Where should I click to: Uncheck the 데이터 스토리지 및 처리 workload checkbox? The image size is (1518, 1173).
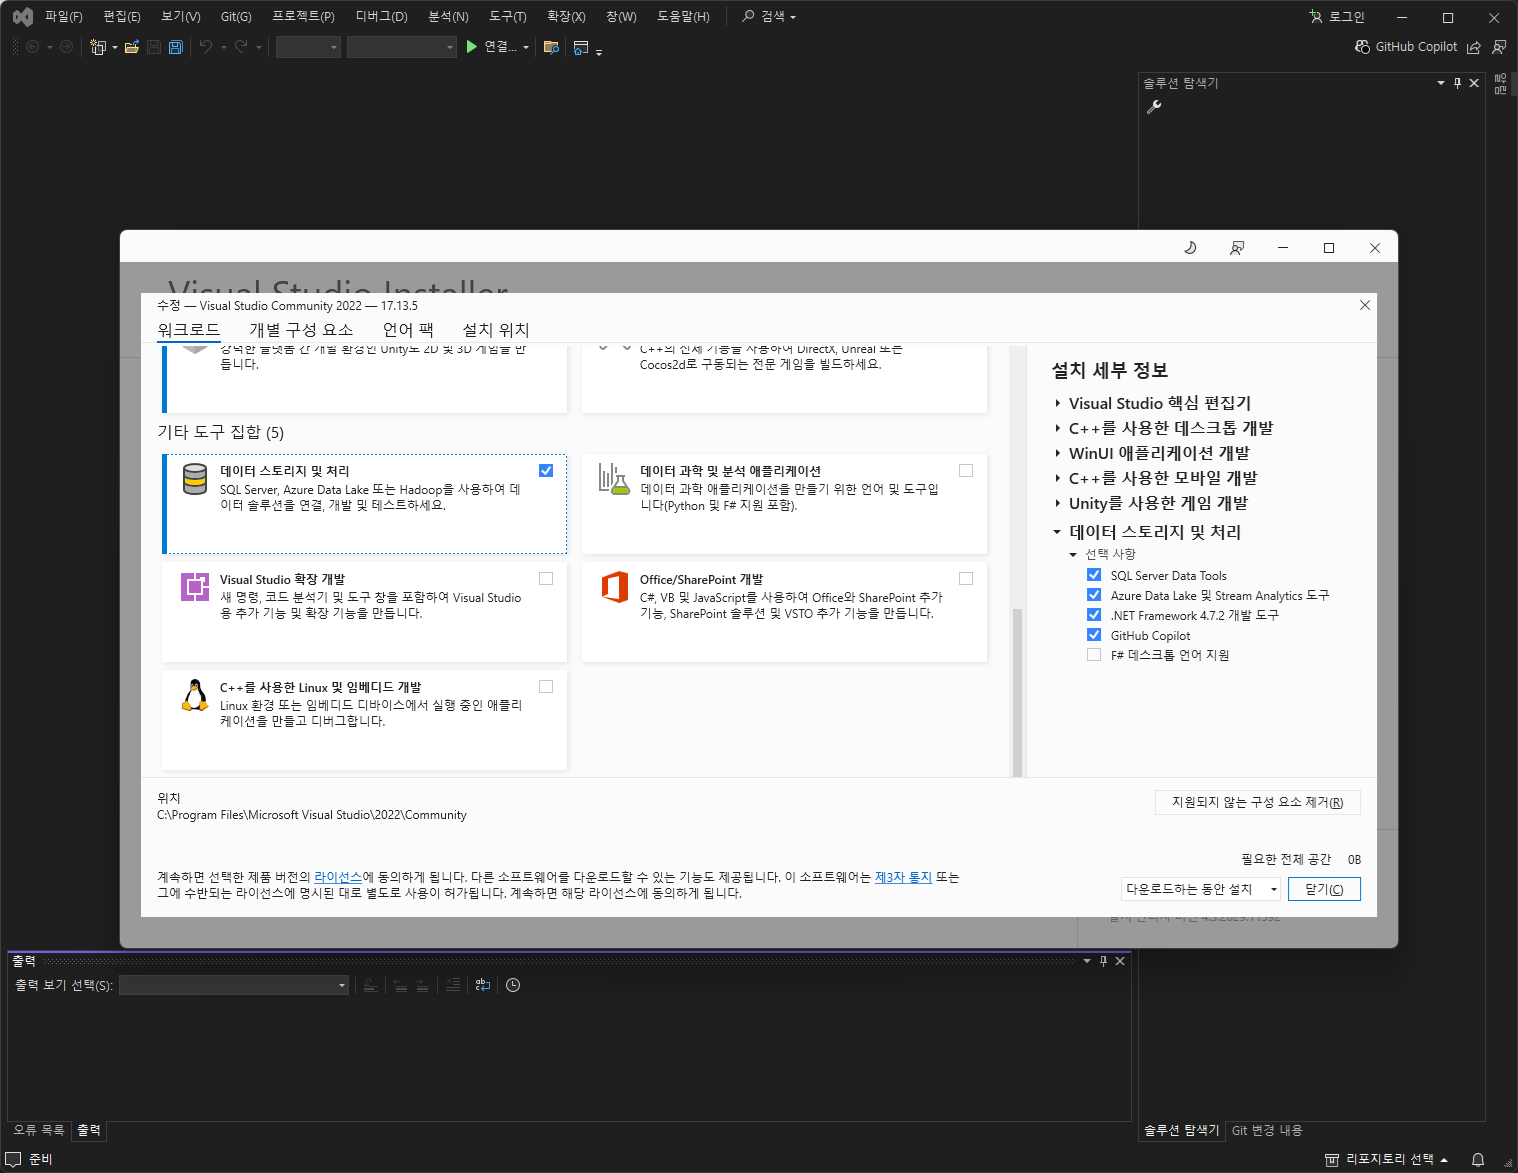tap(546, 470)
